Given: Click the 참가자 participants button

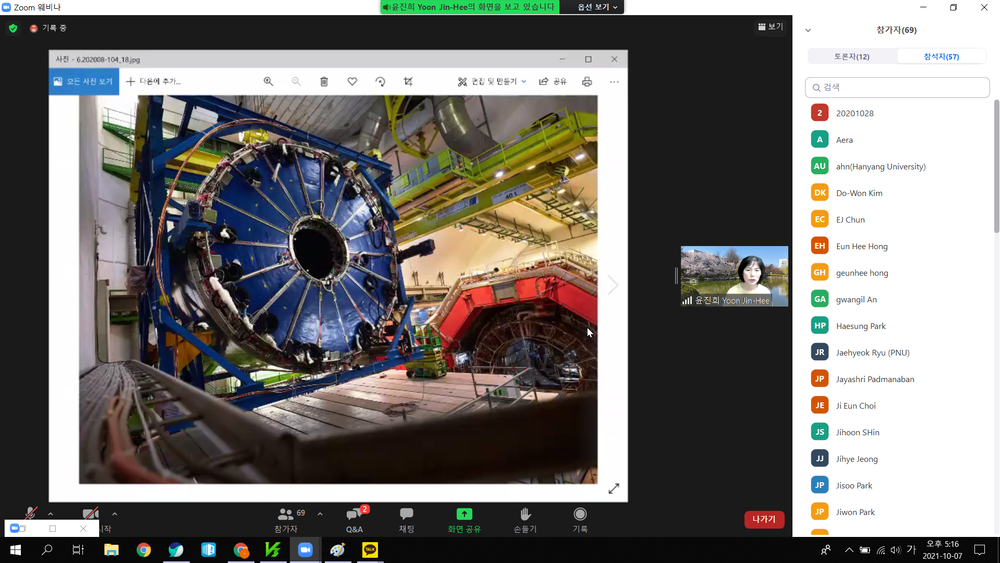Looking at the screenshot, I should (286, 520).
